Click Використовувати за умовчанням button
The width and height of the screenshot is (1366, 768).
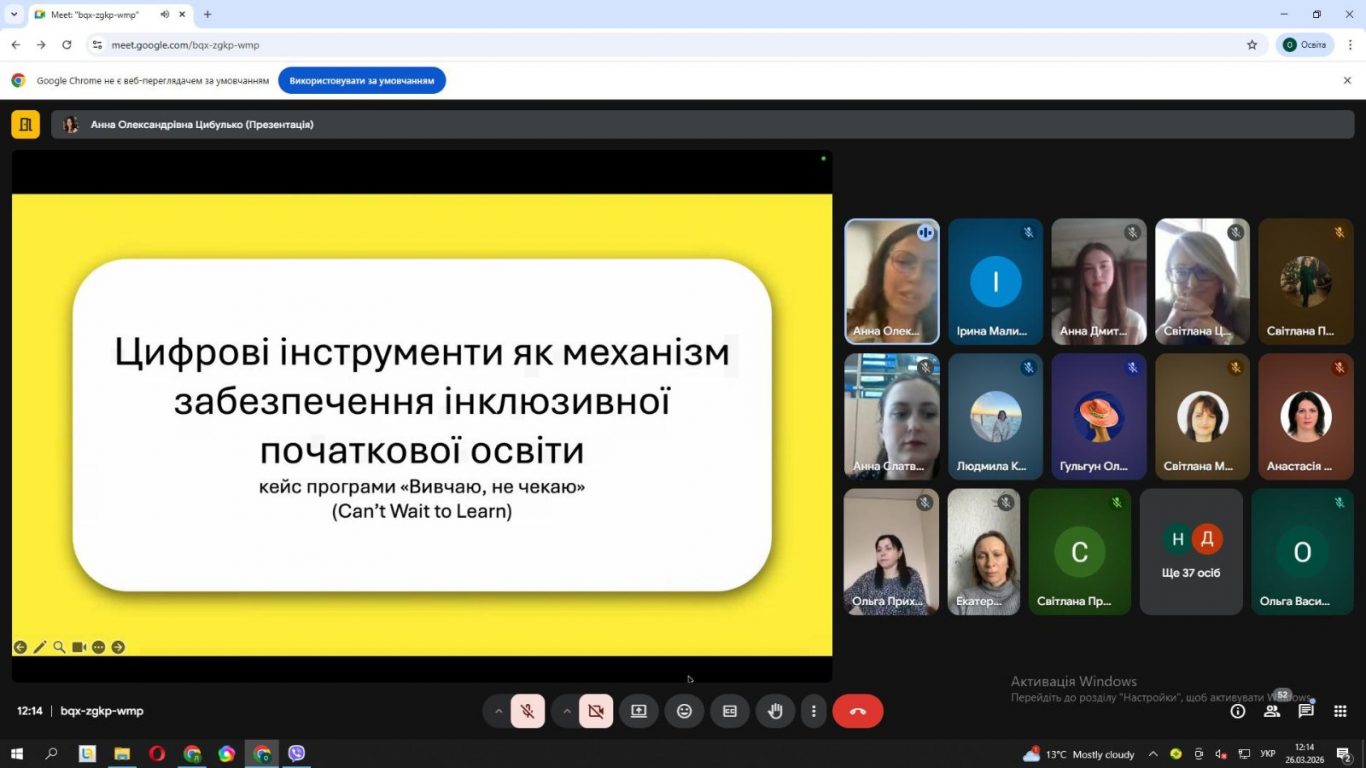(x=362, y=80)
